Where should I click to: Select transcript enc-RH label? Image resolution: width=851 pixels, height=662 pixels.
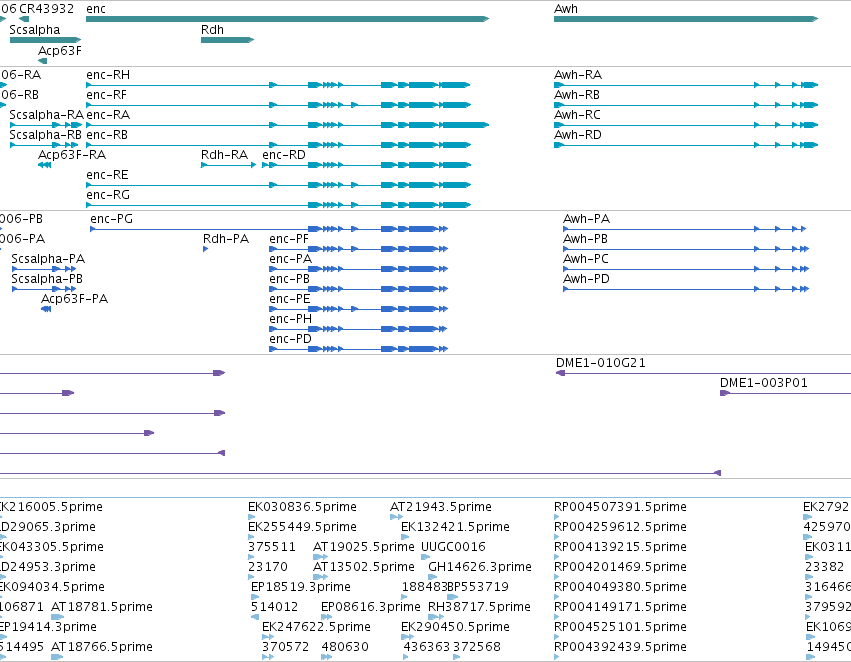(x=108, y=75)
